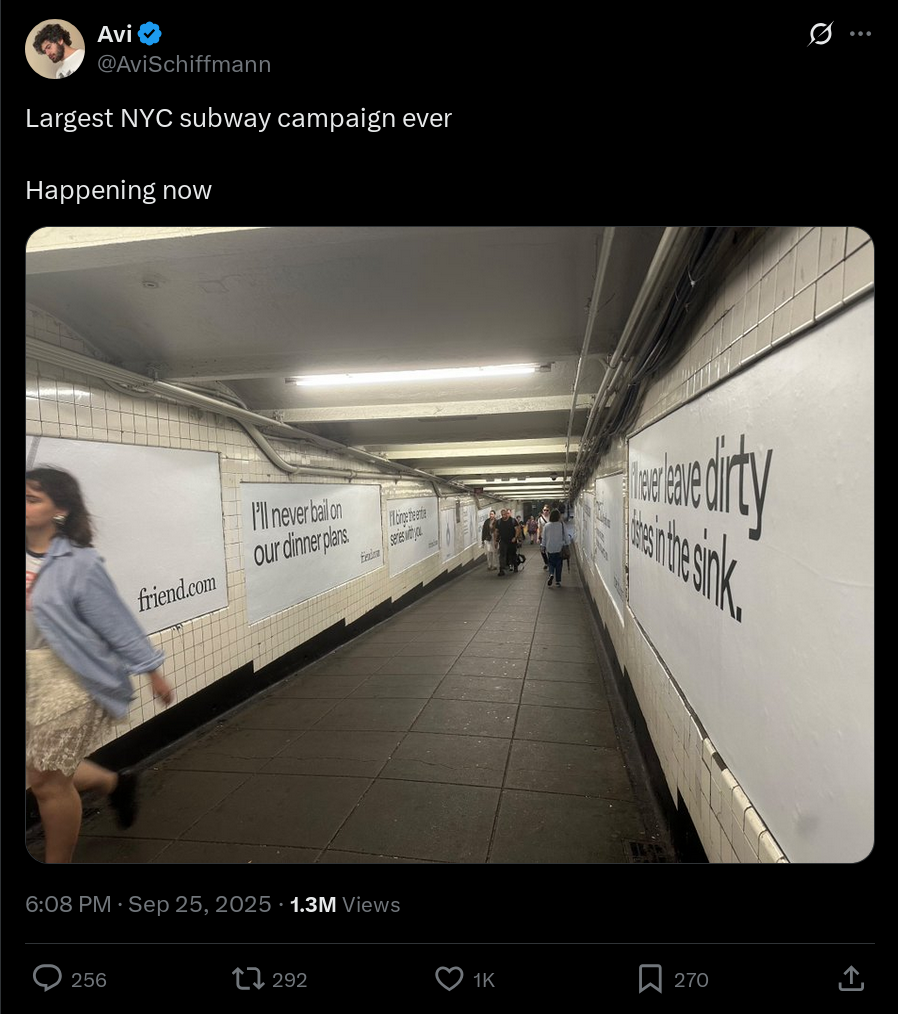
Task: Open the Grok explain post icon
Action: point(820,34)
